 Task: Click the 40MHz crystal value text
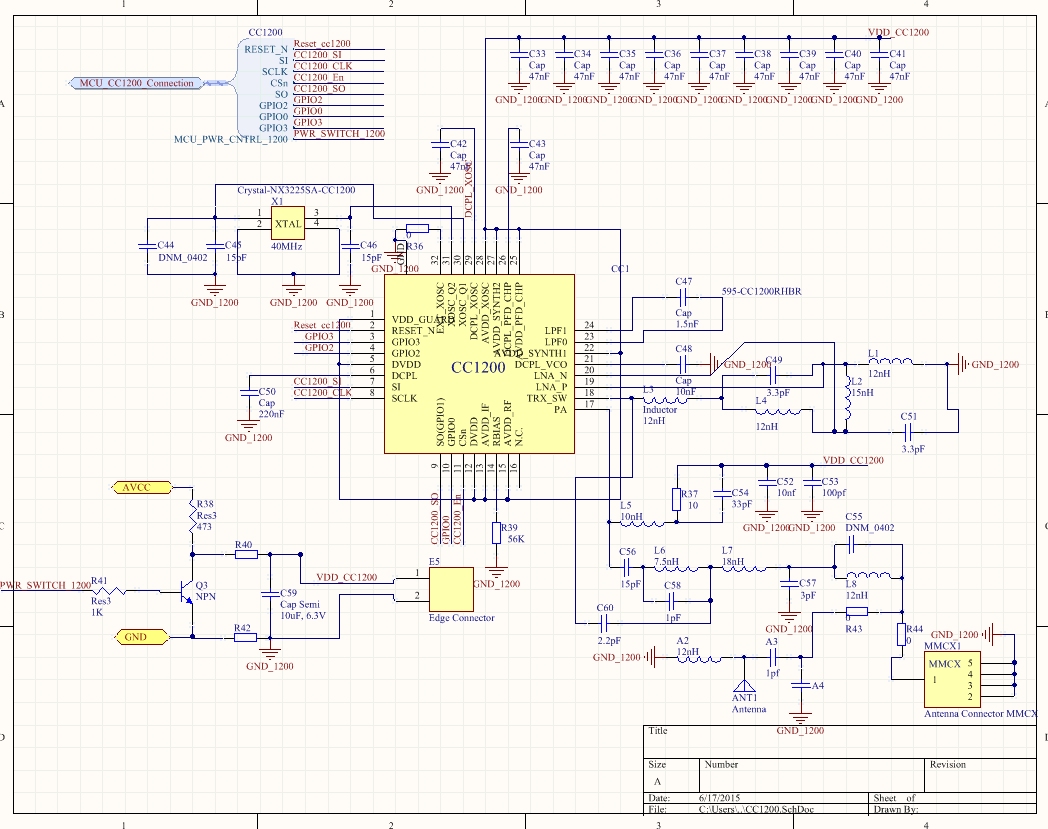coord(287,246)
